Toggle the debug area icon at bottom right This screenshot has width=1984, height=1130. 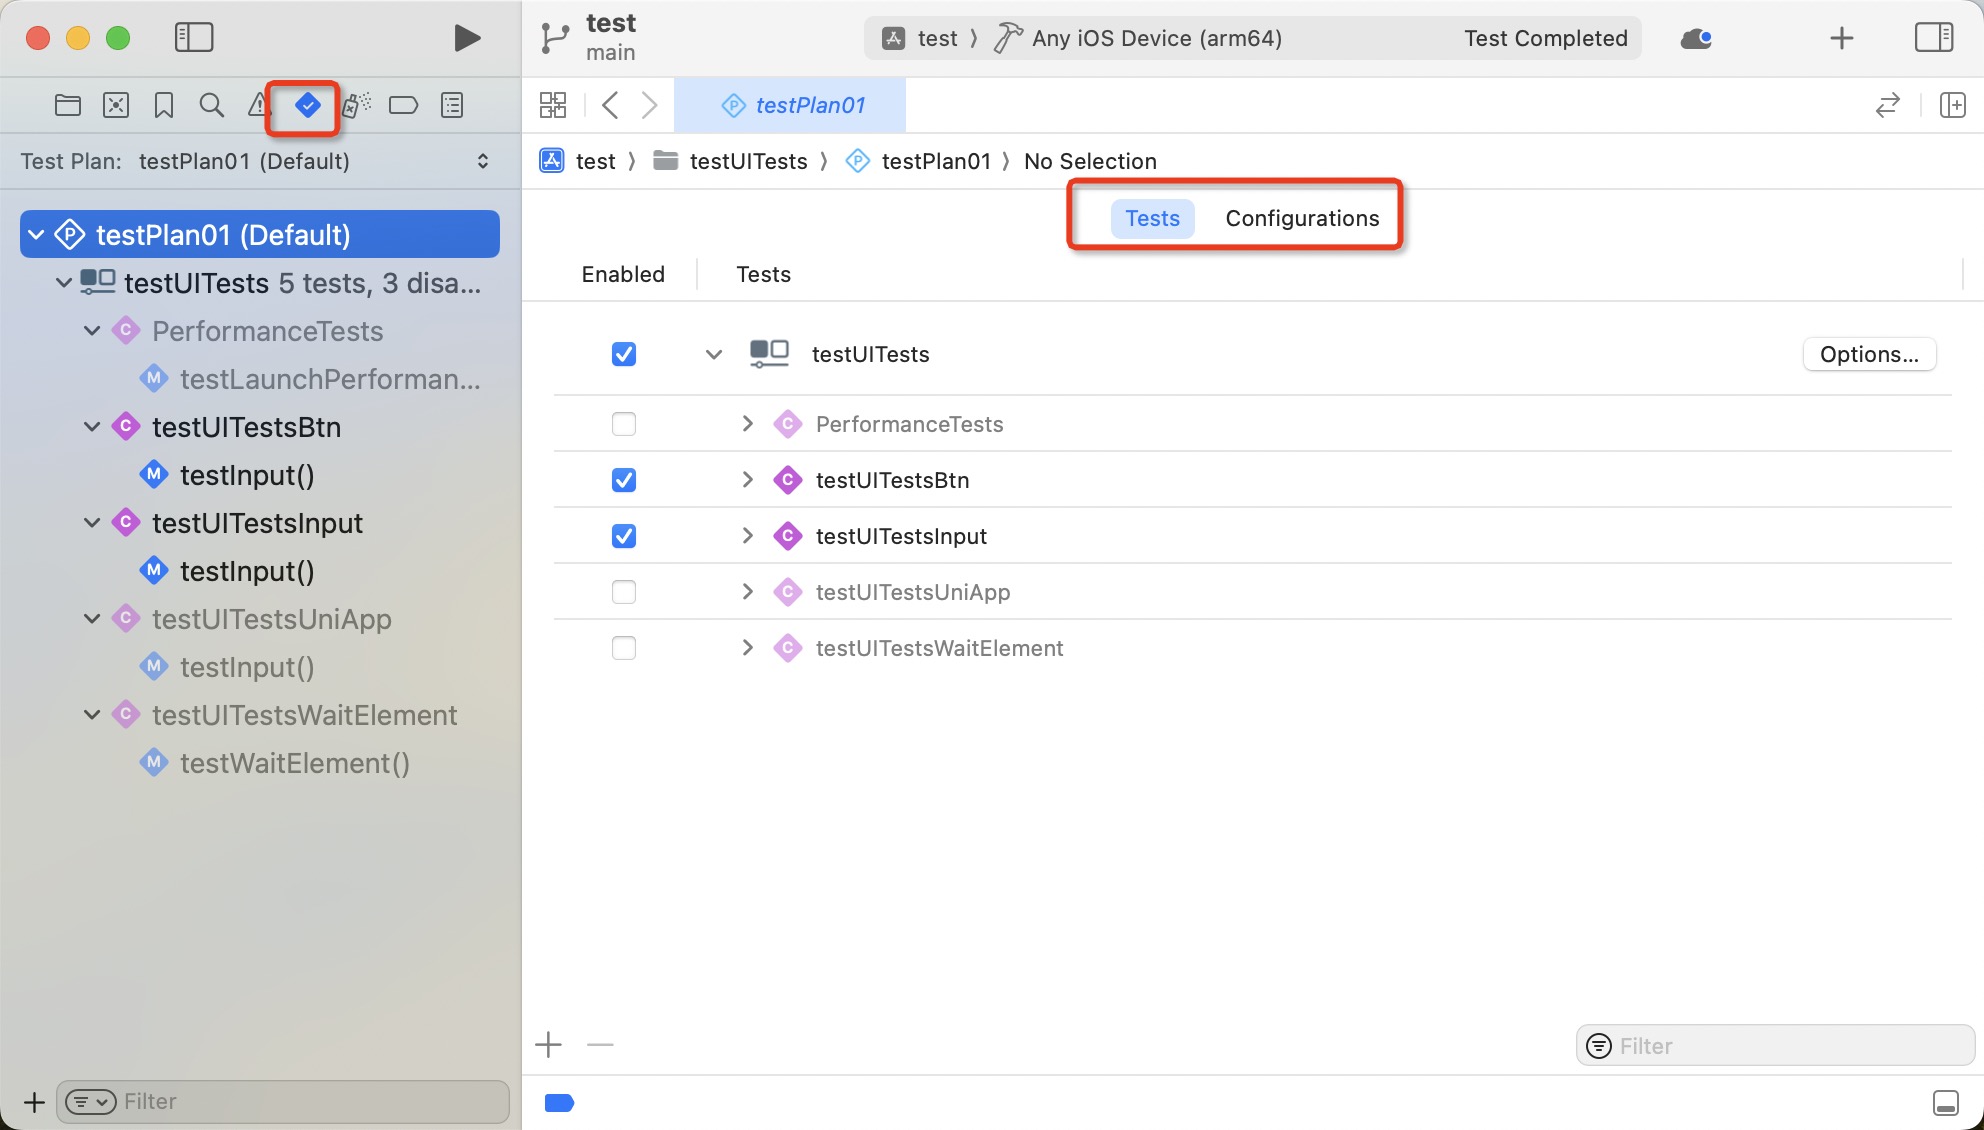(1946, 1103)
